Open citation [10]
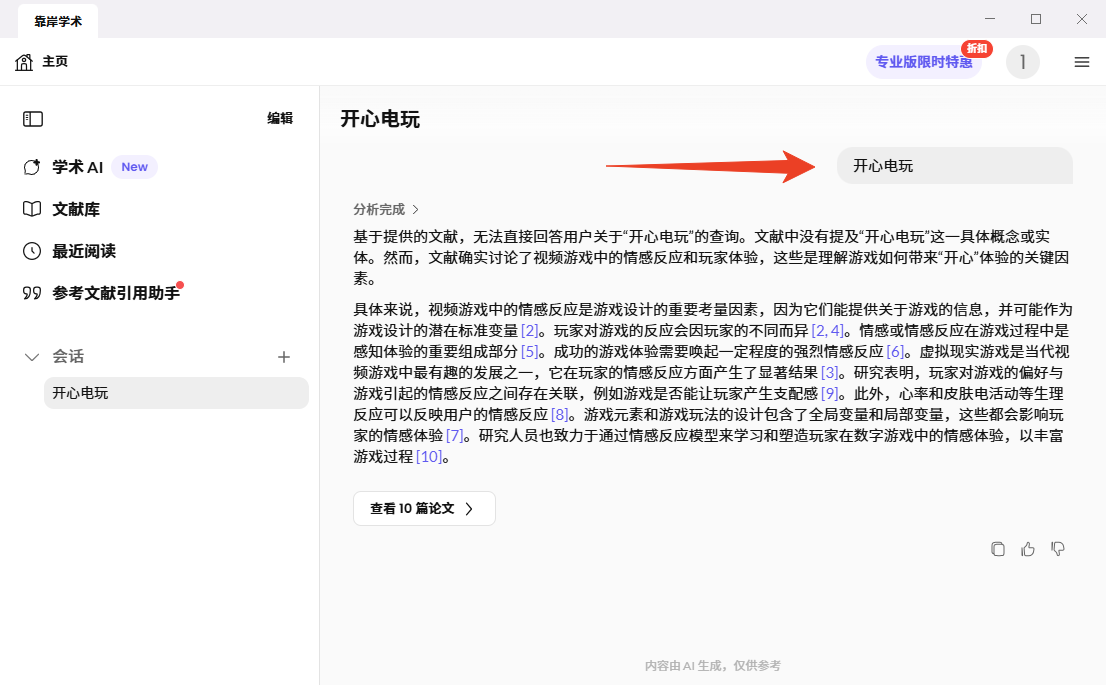This screenshot has height=685, width=1106. pos(429,456)
